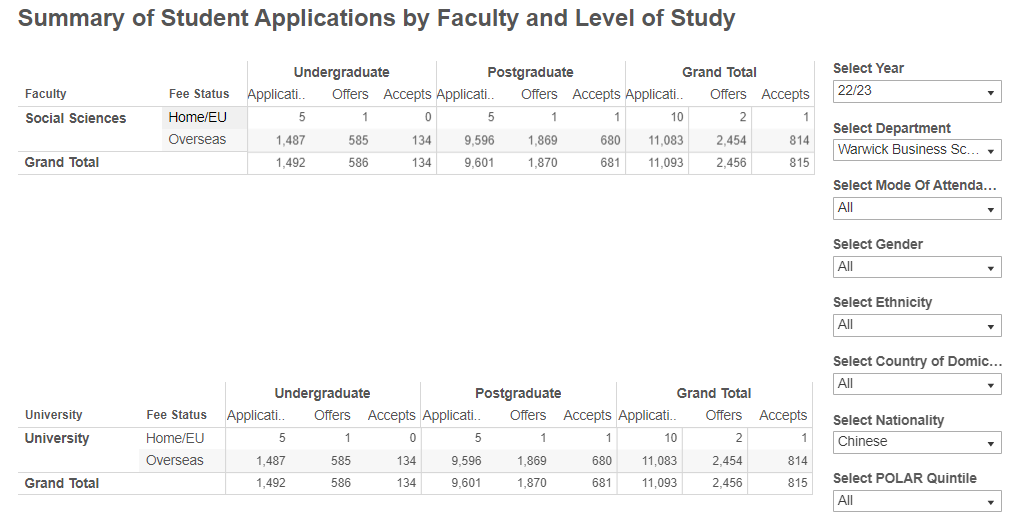Click Fee Status header in university table
Image resolution: width=1013 pixels, height=520 pixels.
coord(176,415)
